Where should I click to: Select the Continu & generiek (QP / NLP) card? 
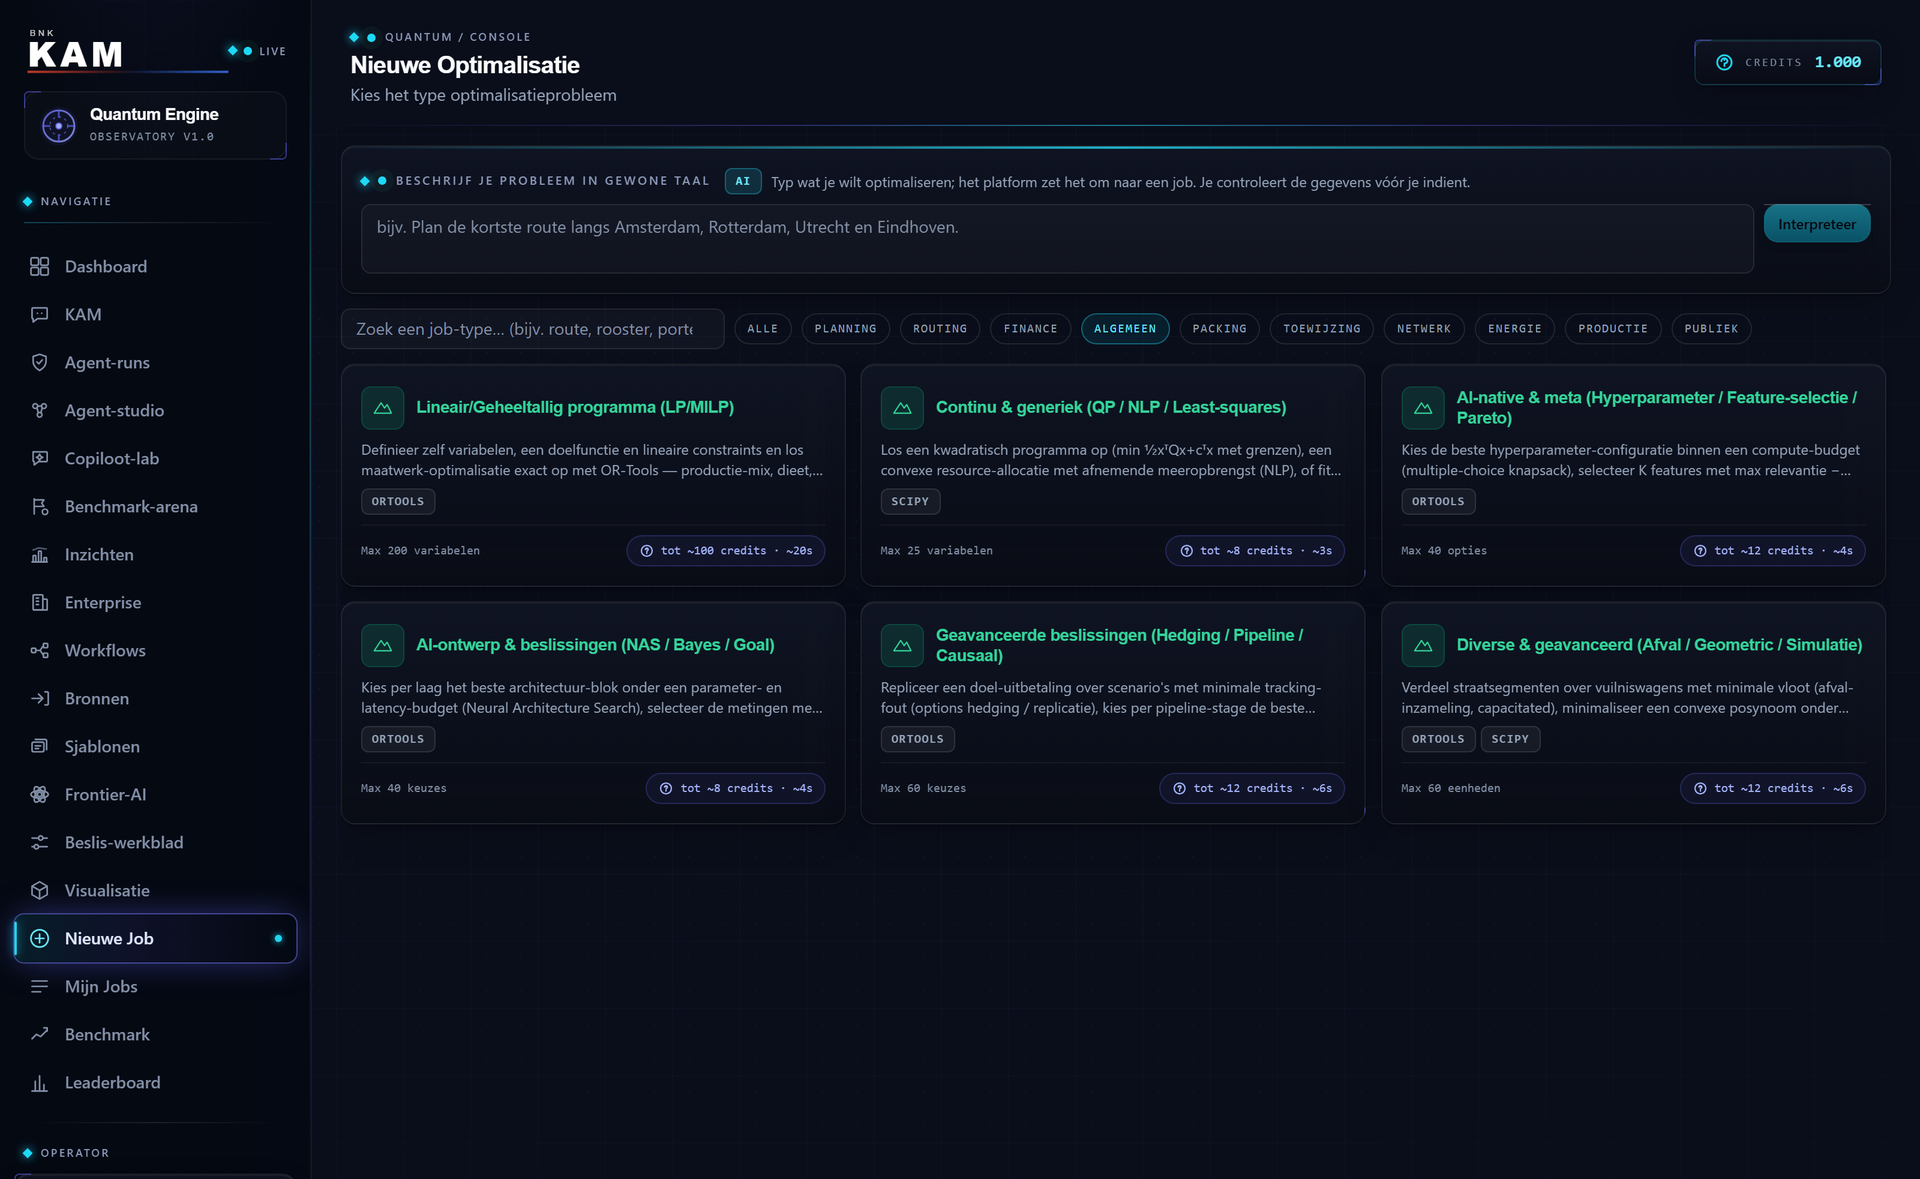1112,475
